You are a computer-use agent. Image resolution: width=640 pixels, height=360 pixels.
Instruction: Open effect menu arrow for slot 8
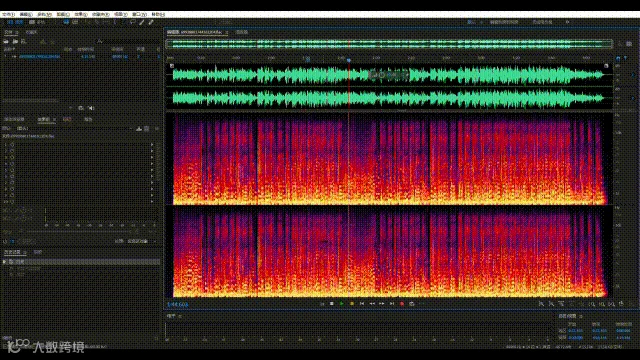tap(152, 189)
